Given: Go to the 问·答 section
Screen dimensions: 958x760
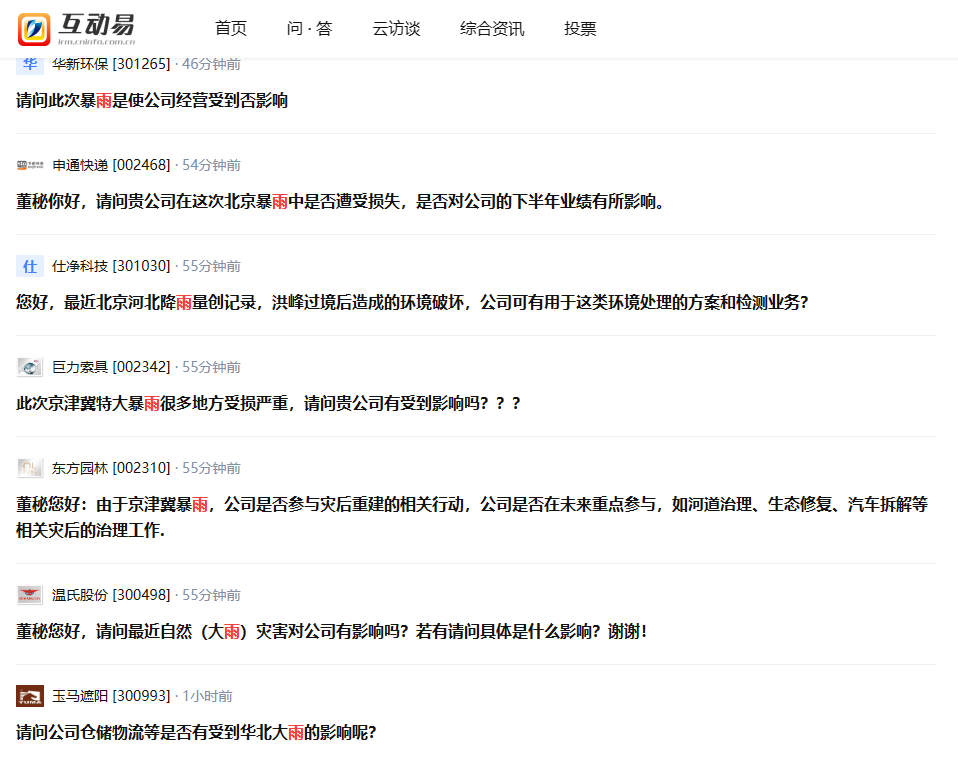Looking at the screenshot, I should [310, 29].
